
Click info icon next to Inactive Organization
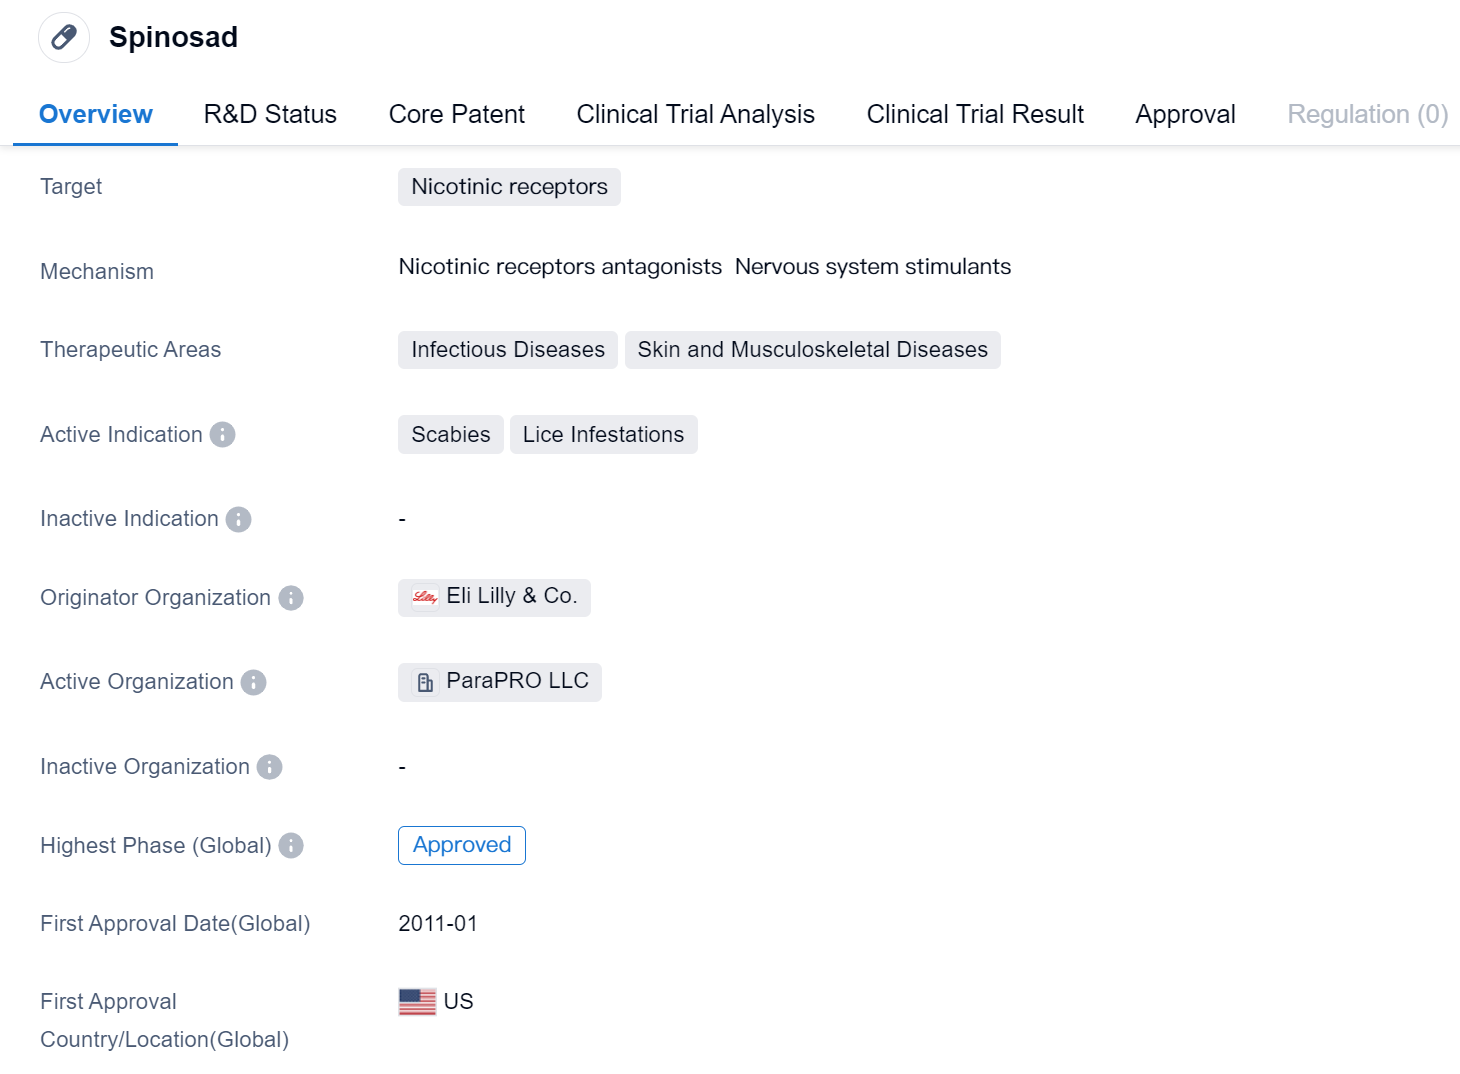pos(270,767)
